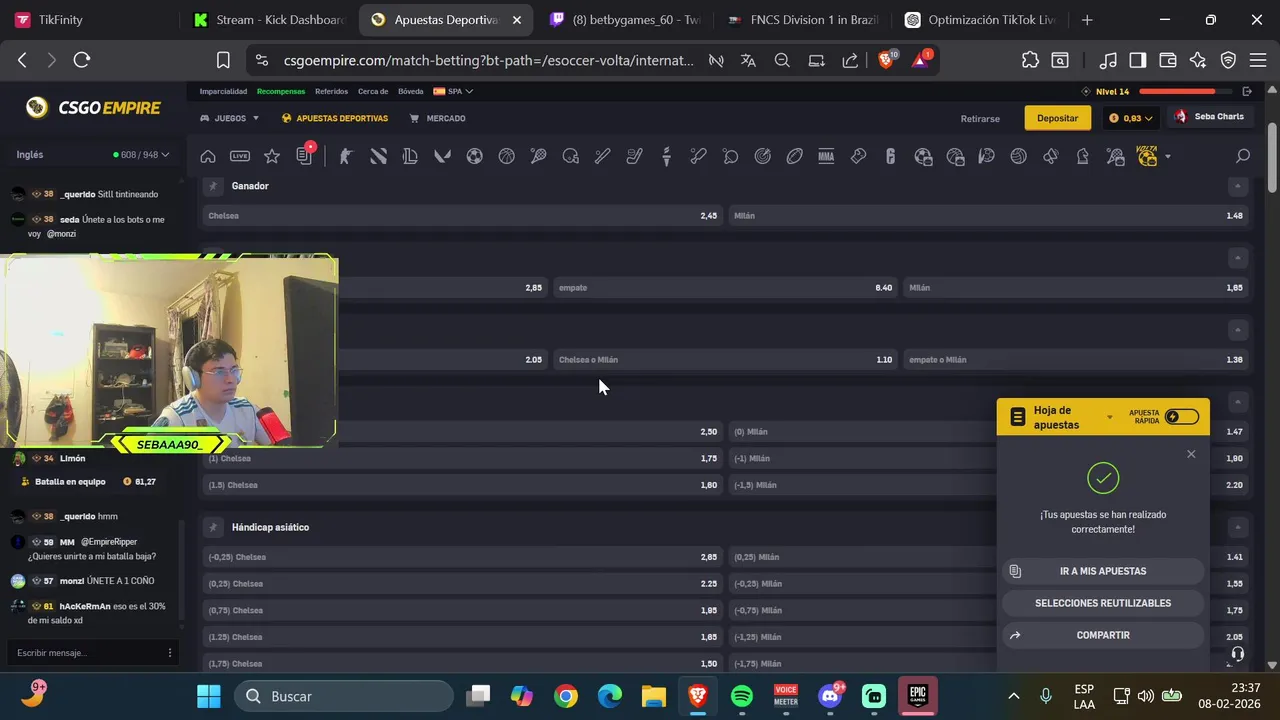Open Imparcialidad in top bar
The image size is (1280, 720).
[223, 91]
